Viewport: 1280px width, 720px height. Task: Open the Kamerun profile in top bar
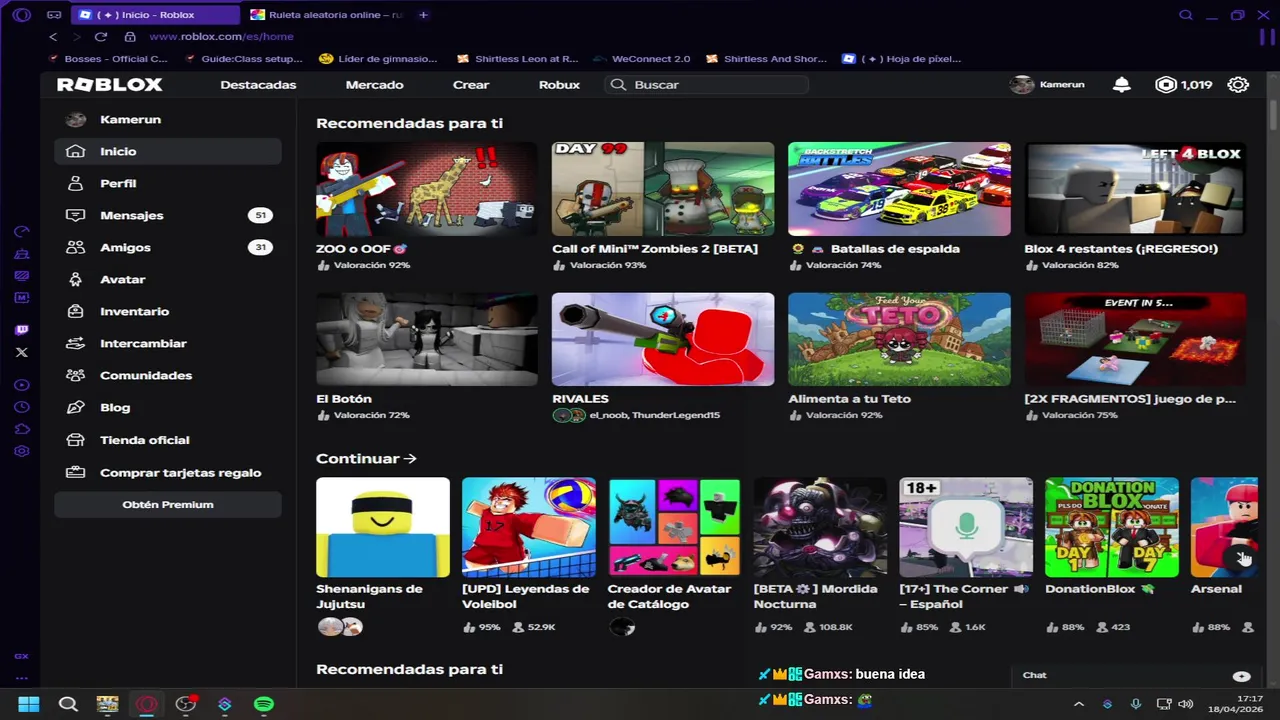coord(1047,85)
